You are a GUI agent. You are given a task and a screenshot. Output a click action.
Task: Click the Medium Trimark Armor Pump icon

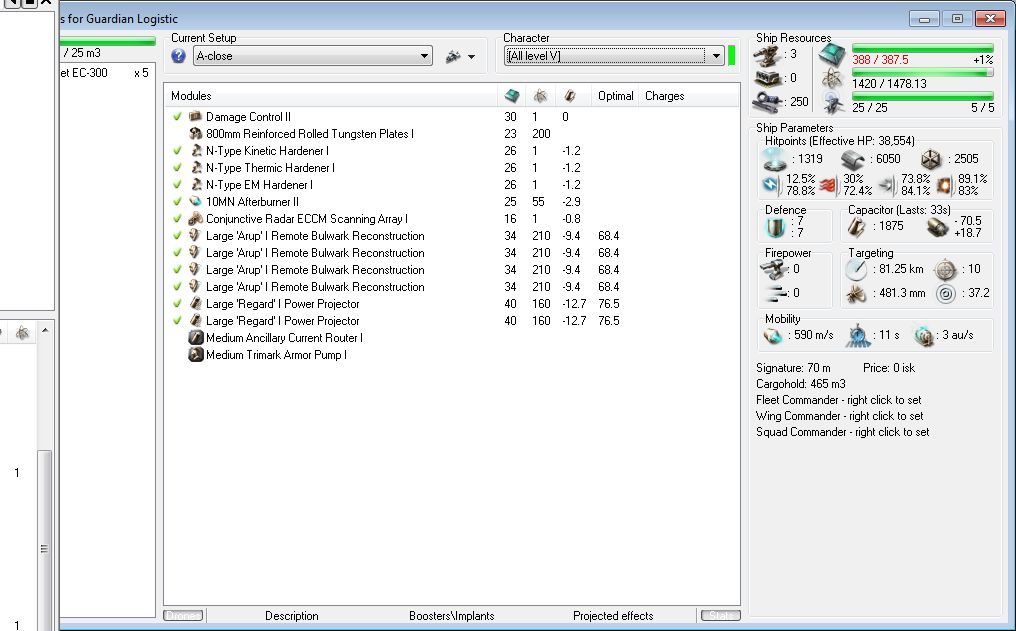(196, 354)
